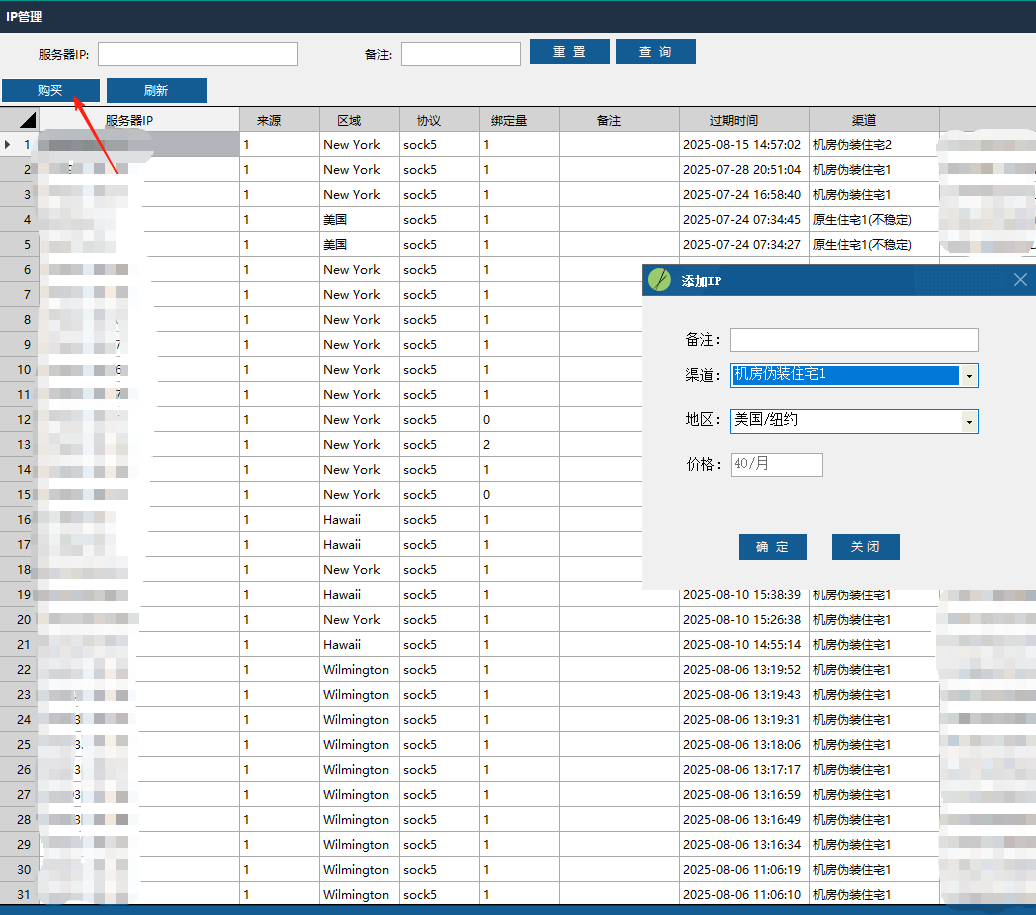Select row 1 header with arrow indicator

(x=19, y=145)
